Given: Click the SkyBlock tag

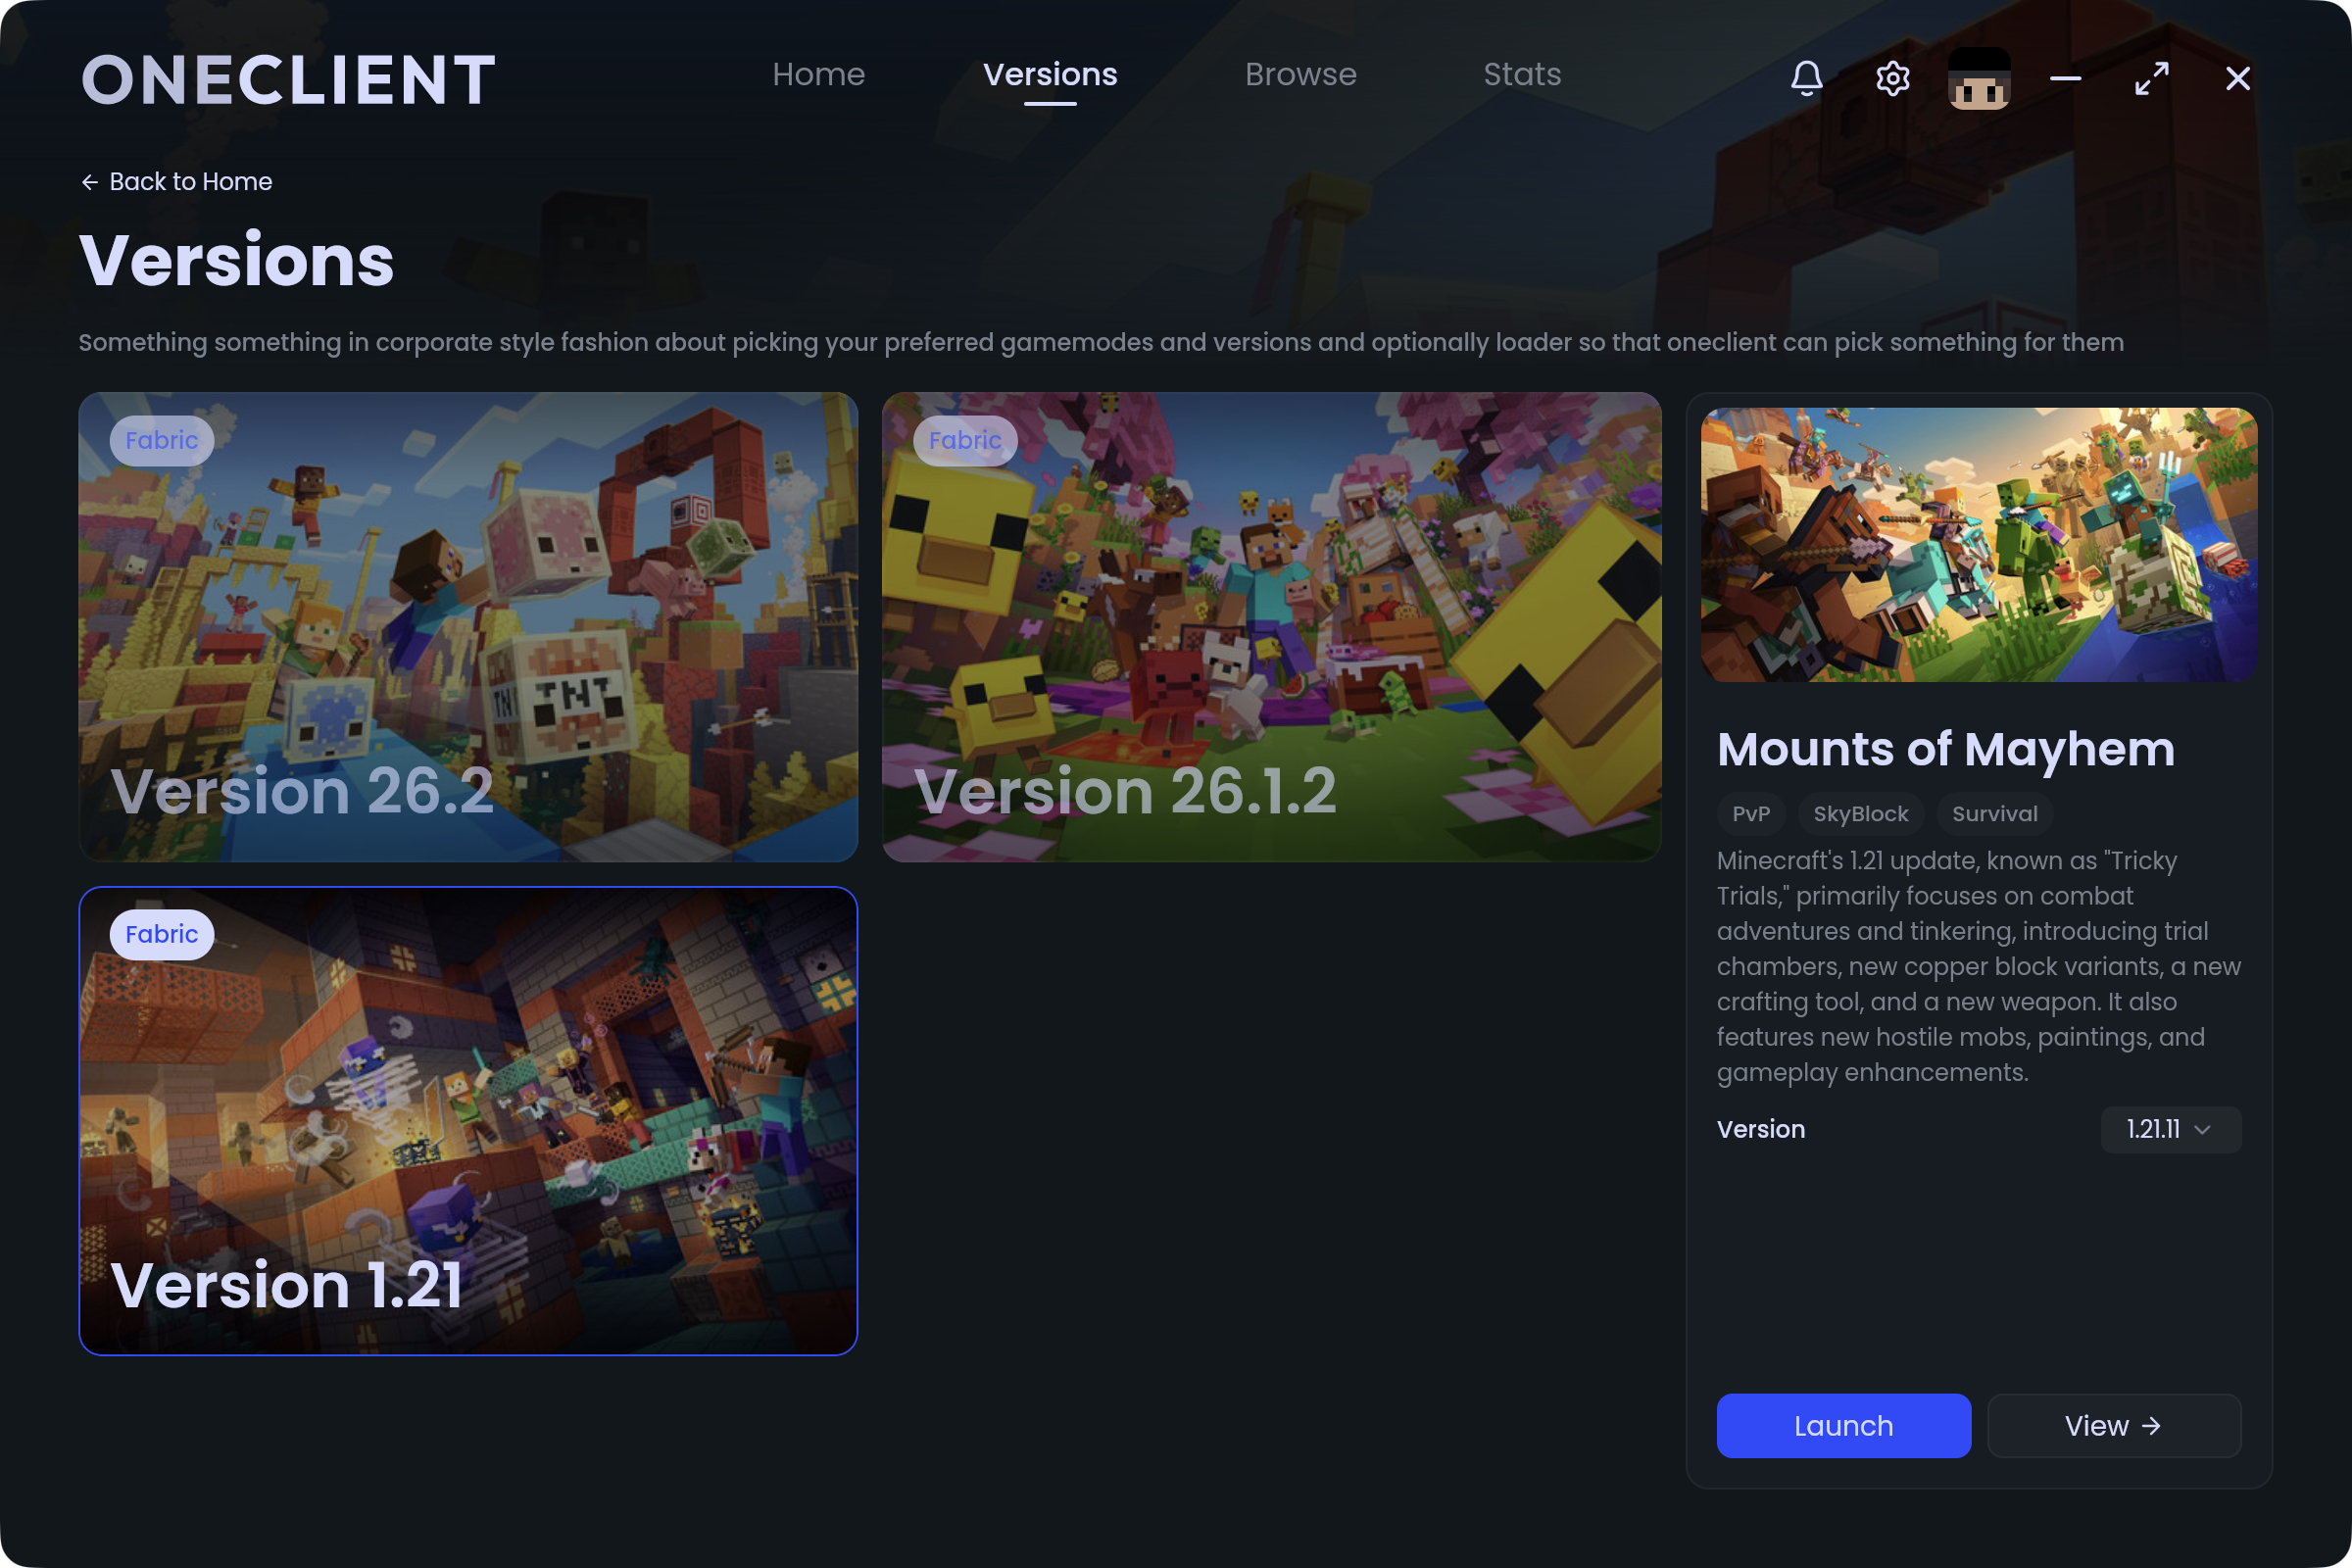Looking at the screenshot, I should tap(1861, 814).
